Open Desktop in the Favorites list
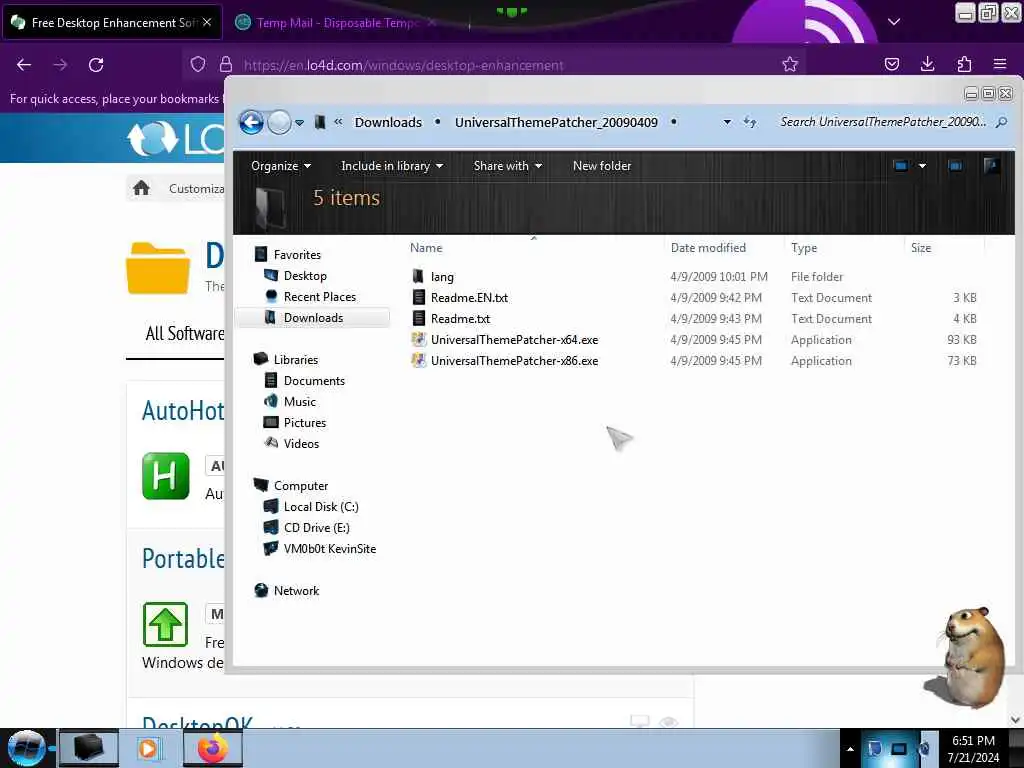The image size is (1024, 768). 305,276
